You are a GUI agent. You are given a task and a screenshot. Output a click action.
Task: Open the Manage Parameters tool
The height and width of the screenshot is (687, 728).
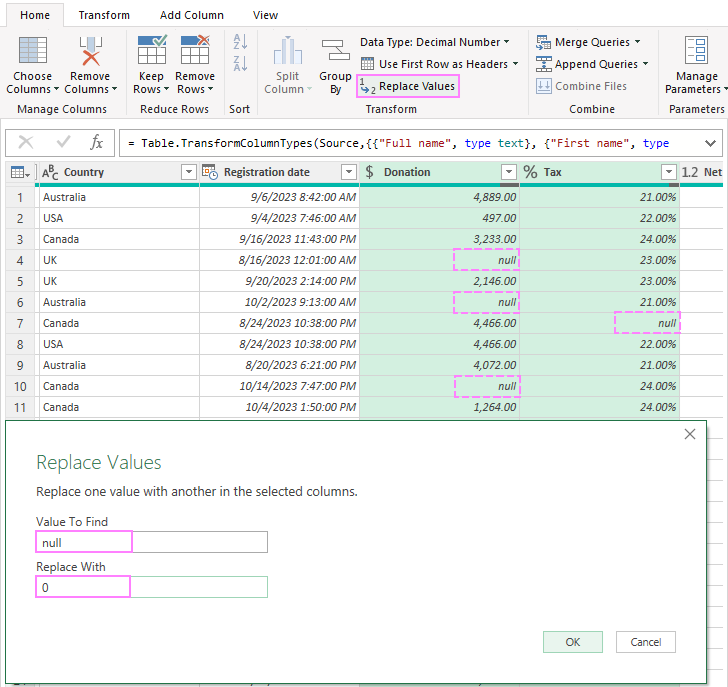pos(696,65)
